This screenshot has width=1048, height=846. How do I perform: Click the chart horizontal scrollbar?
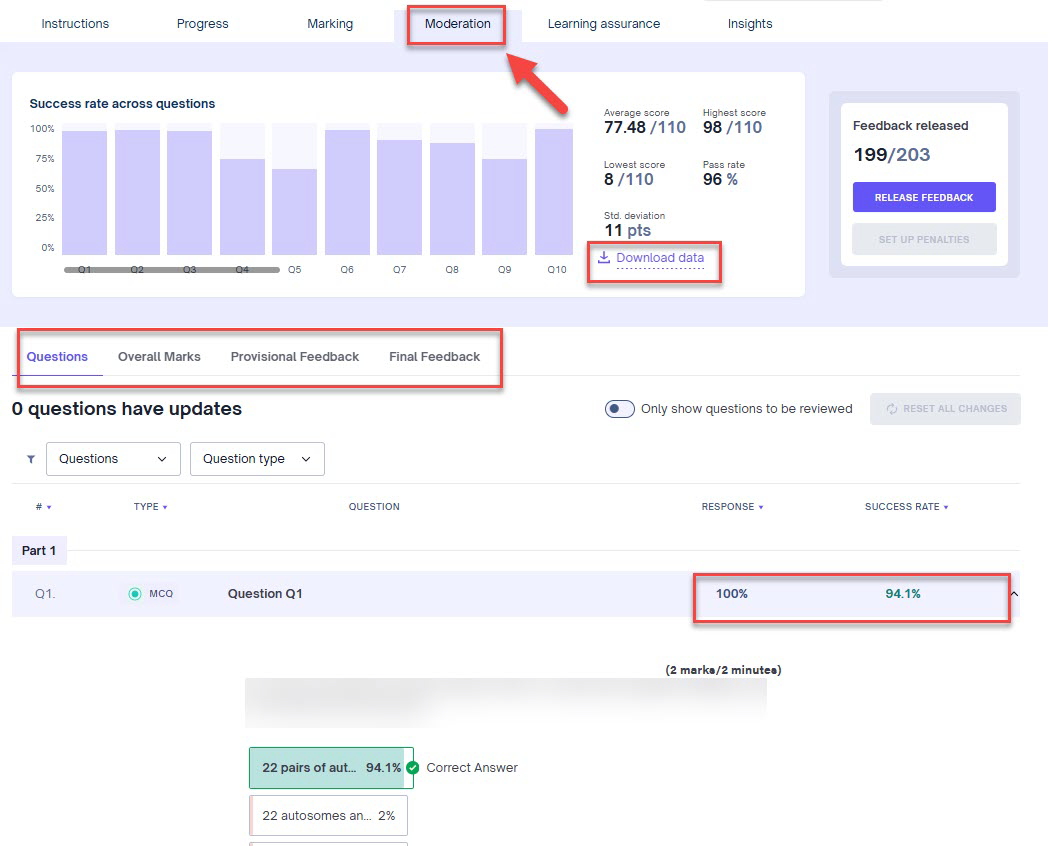click(172, 270)
